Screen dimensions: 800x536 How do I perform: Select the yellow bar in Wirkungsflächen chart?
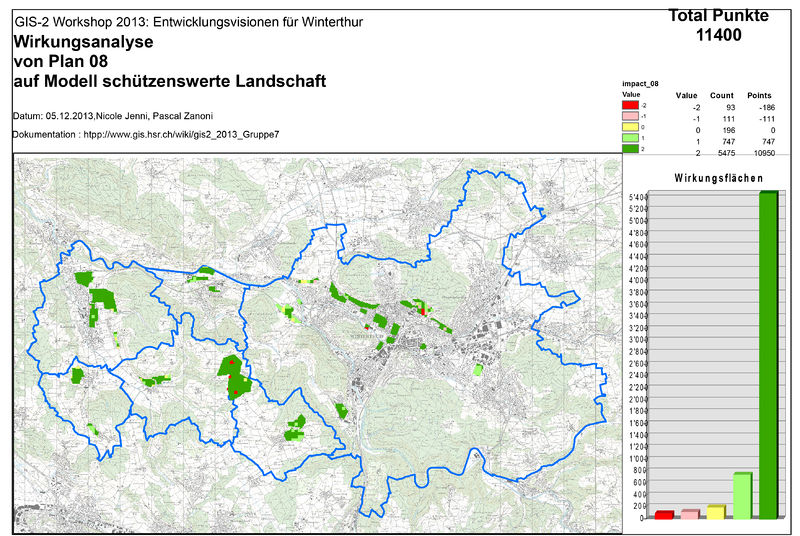pyautogui.click(x=715, y=512)
